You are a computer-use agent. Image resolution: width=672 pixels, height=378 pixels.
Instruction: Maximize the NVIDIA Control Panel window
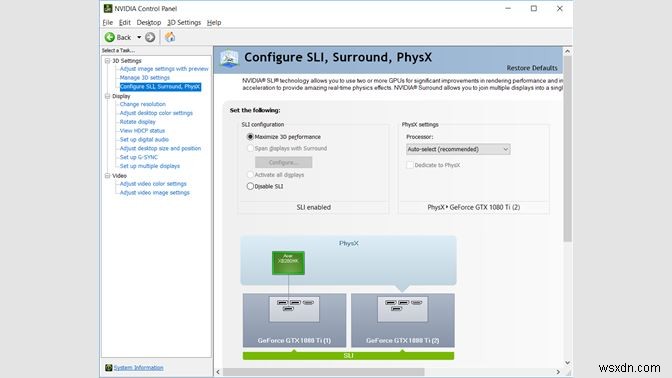pos(534,8)
